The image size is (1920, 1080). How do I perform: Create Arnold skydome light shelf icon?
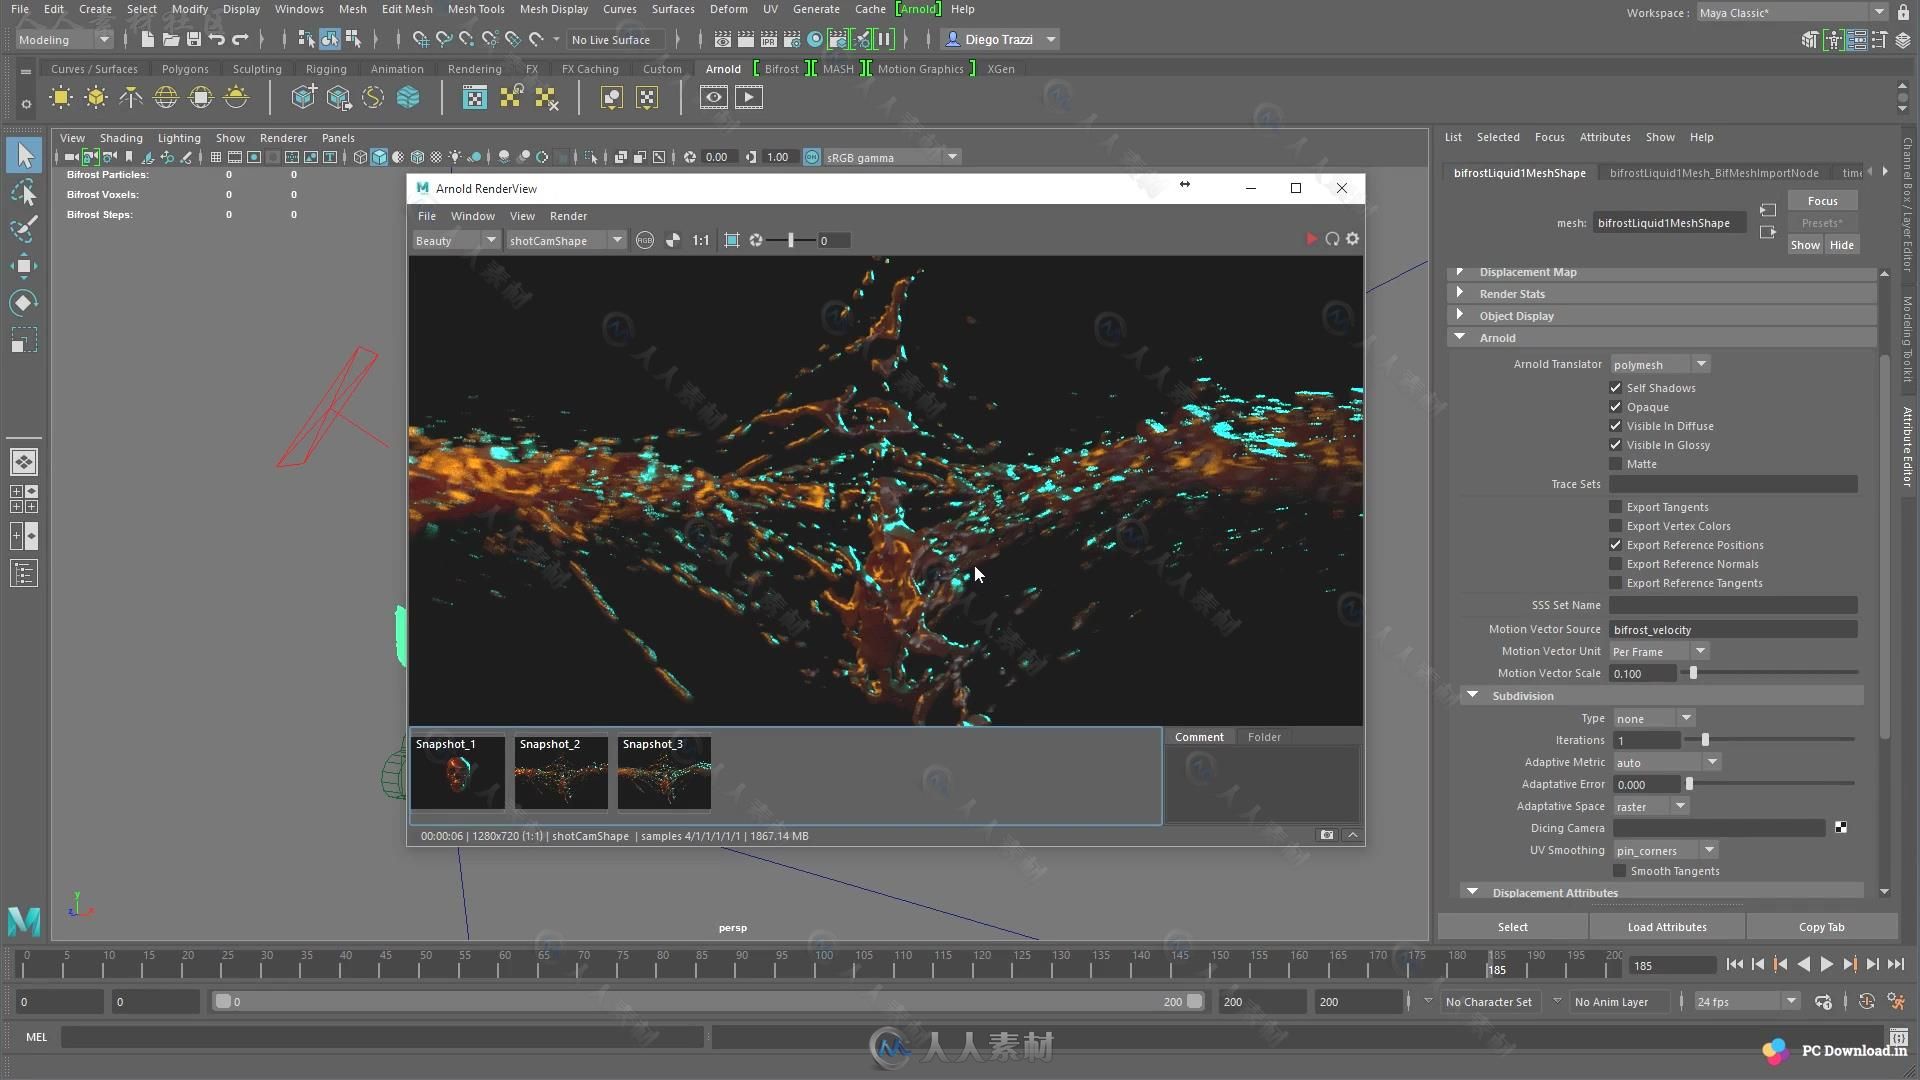pos(166,97)
